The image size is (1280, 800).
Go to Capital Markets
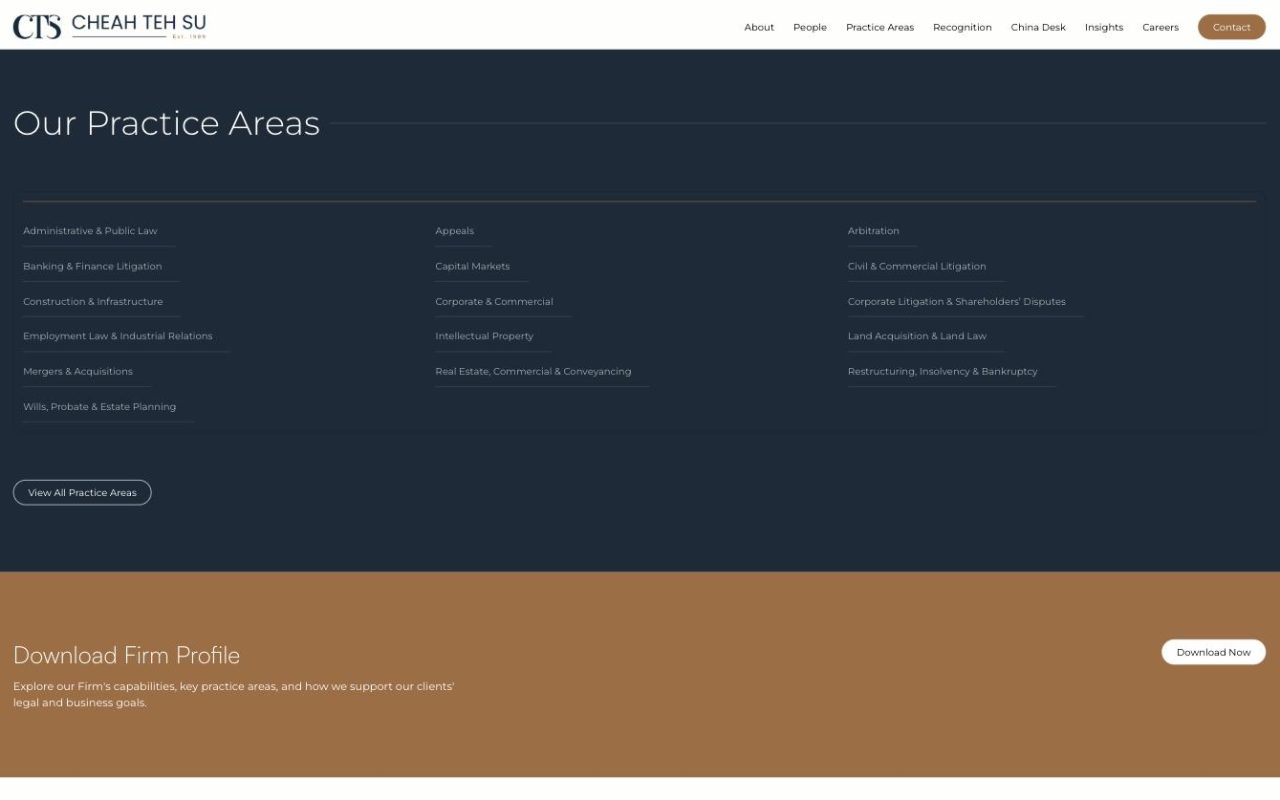tap(472, 266)
